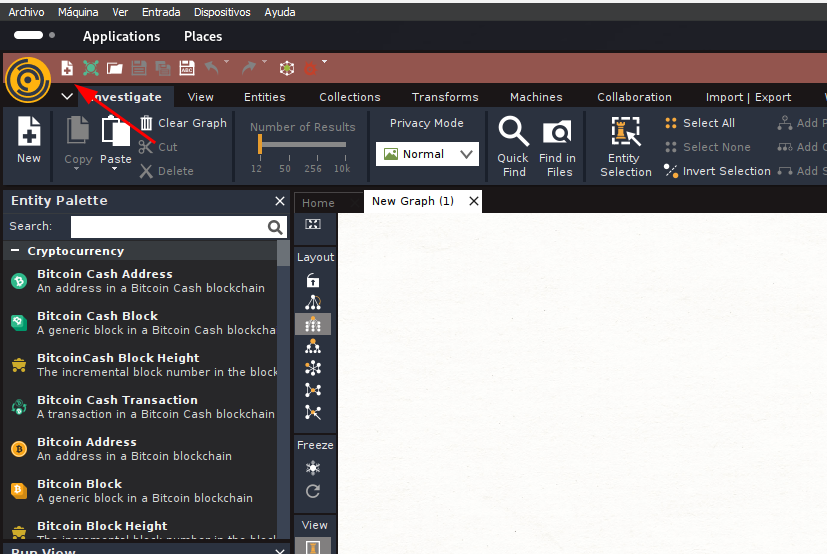Toggle the layout lock icon under Layout
The width and height of the screenshot is (827, 554).
(313, 280)
